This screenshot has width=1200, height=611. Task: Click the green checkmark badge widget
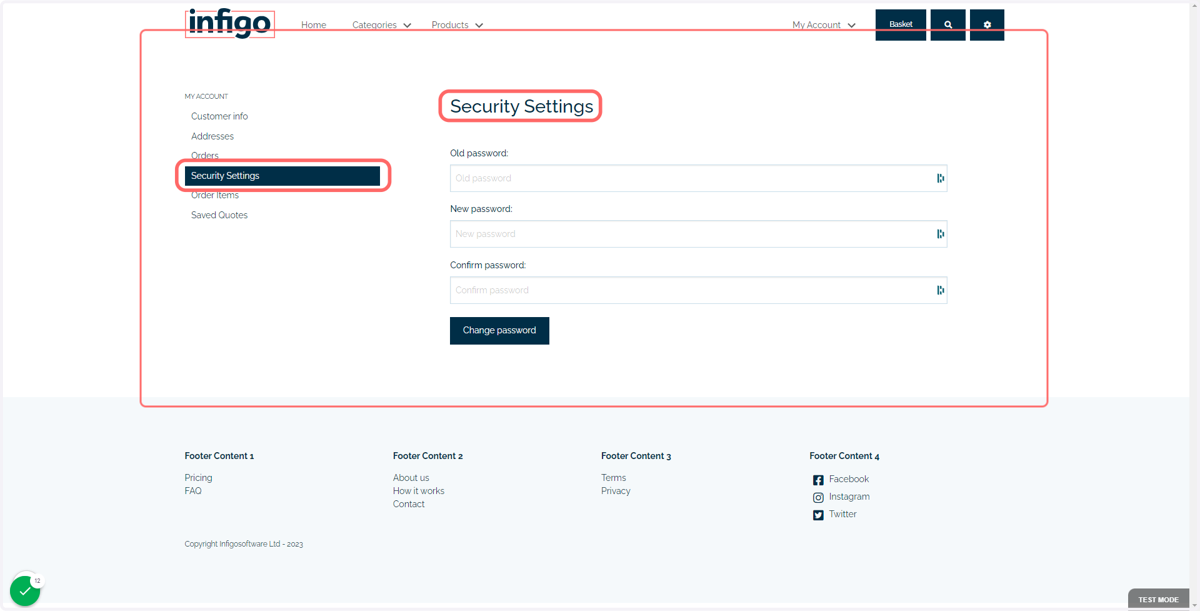tap(25, 591)
